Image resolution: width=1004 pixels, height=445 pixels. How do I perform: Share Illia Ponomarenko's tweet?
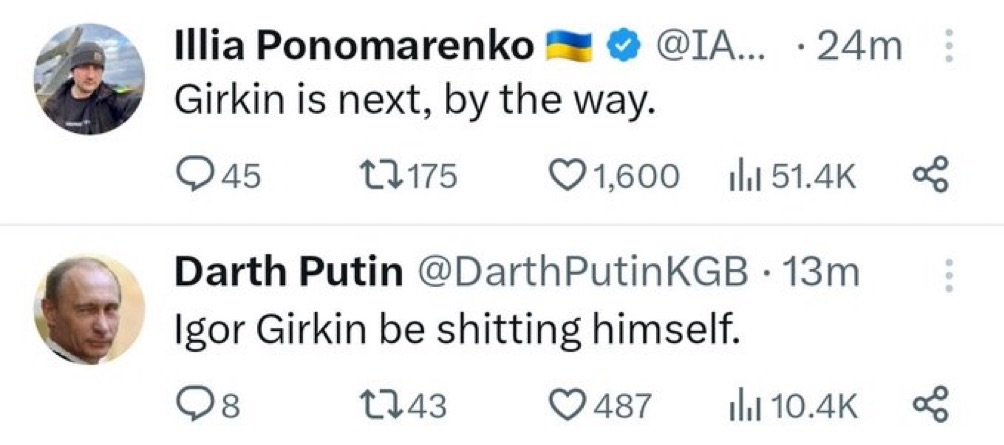(x=929, y=177)
